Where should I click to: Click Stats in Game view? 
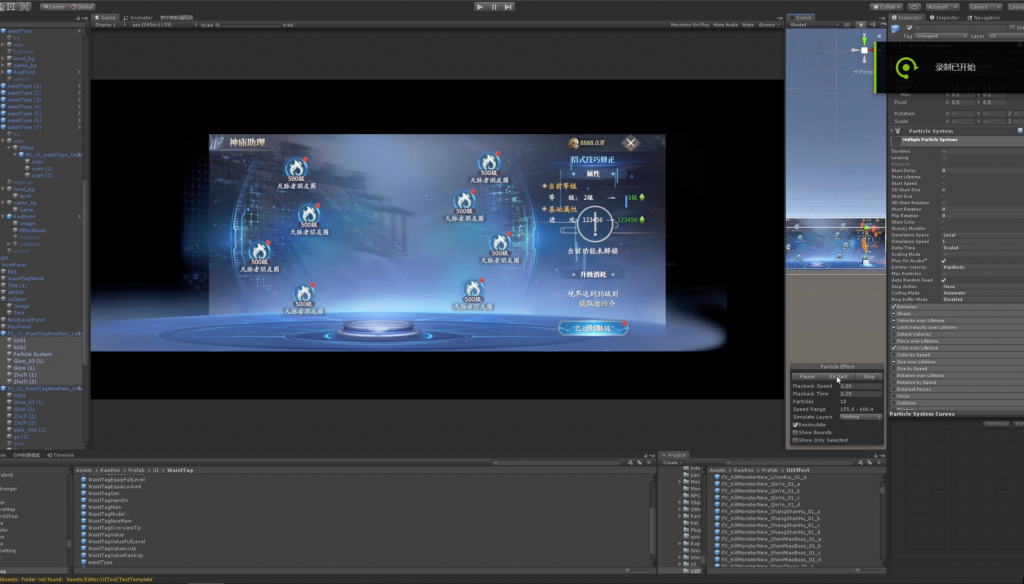[x=748, y=25]
